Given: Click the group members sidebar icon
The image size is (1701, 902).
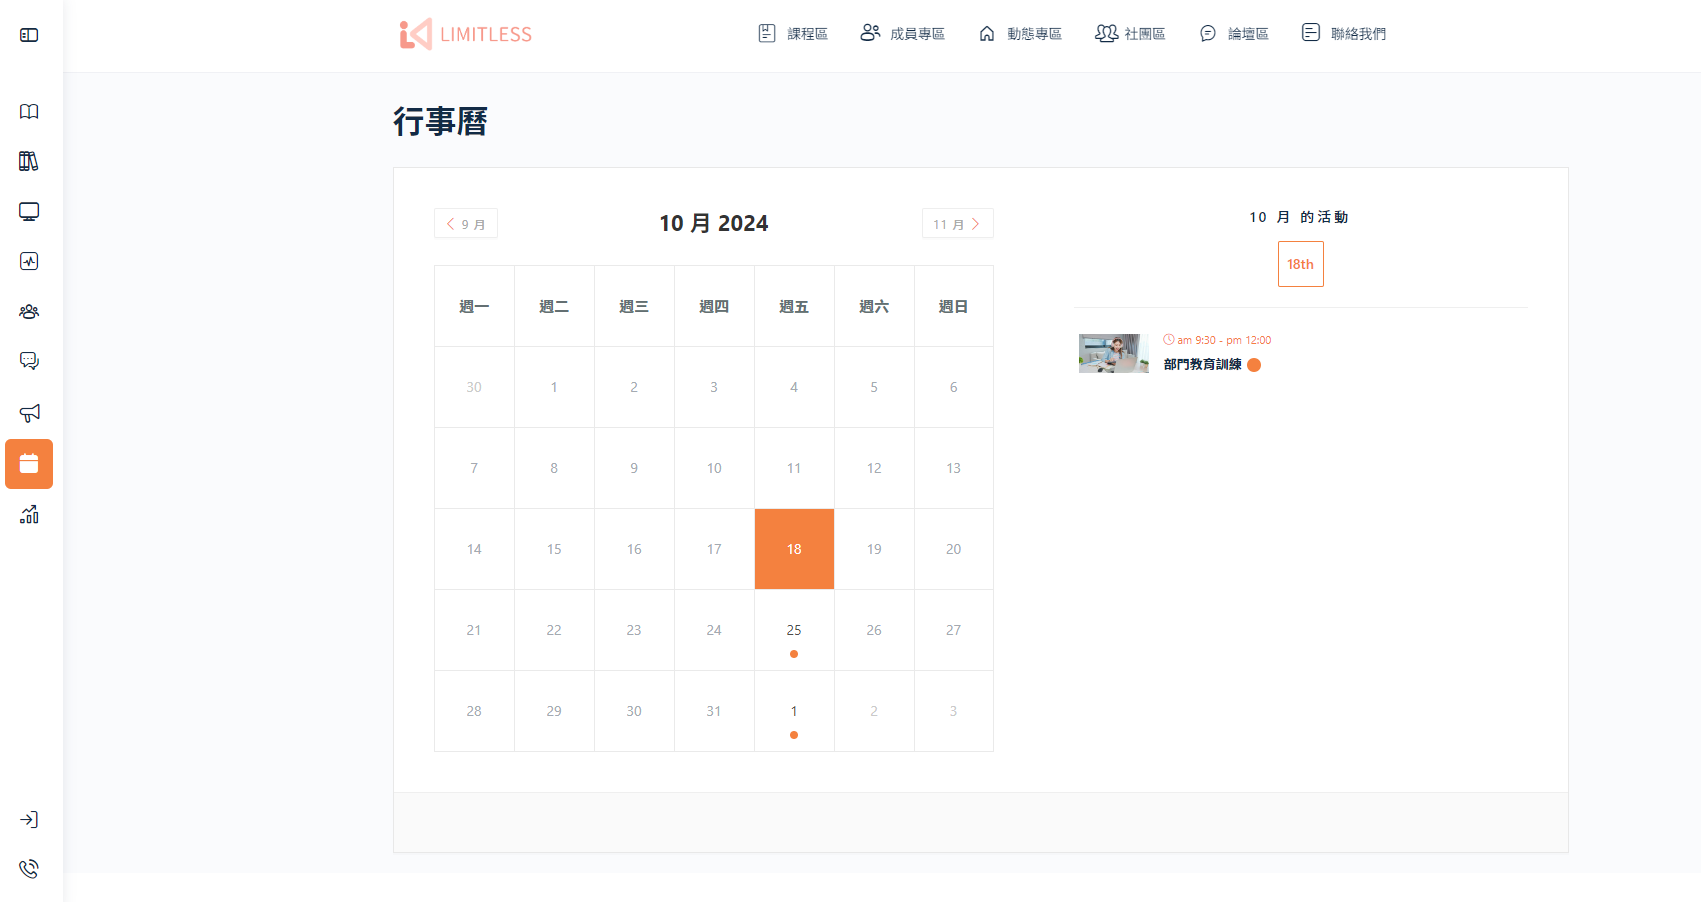Looking at the screenshot, I should pos(29,312).
